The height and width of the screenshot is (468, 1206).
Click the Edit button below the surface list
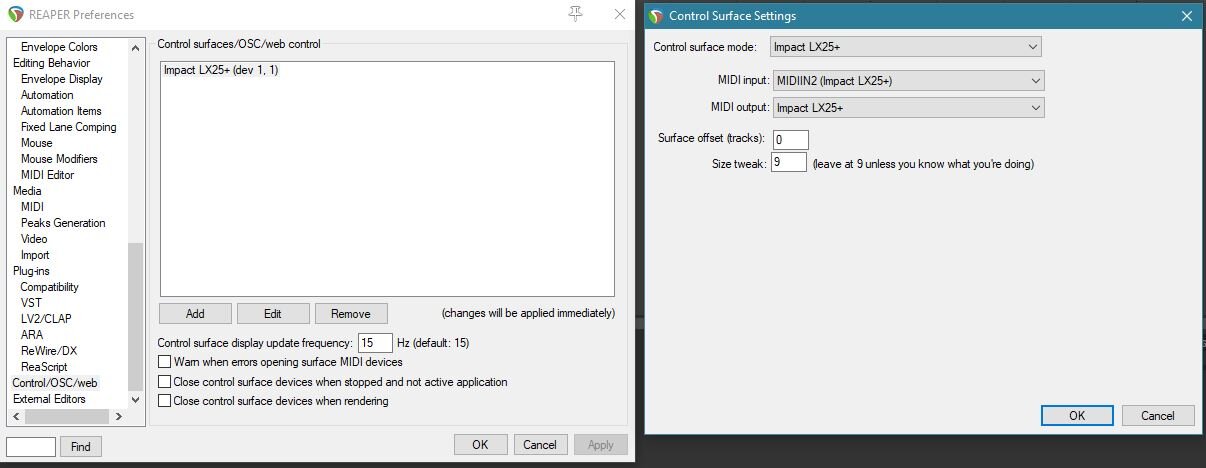pos(272,314)
